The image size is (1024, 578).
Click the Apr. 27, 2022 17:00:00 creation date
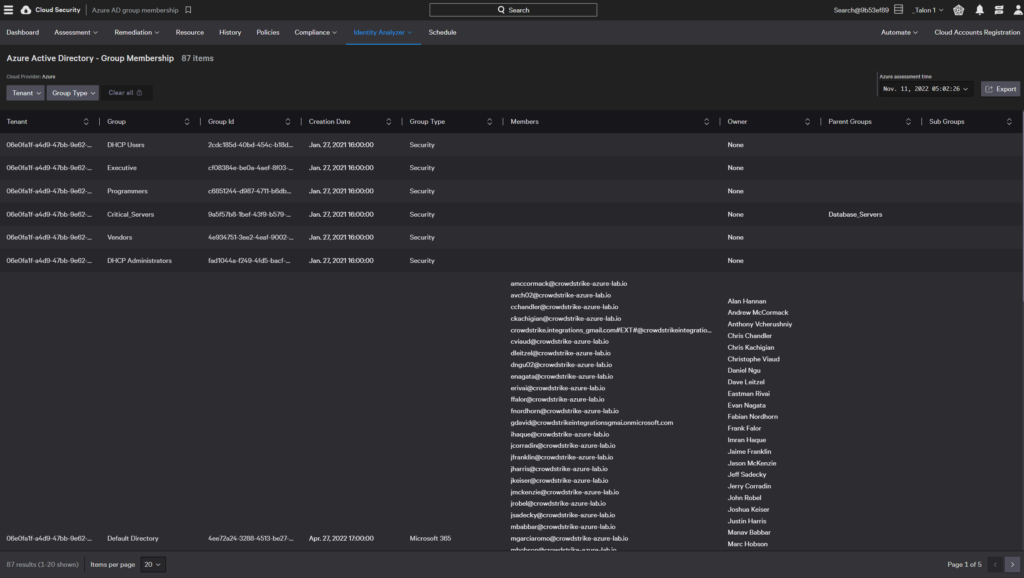341,539
